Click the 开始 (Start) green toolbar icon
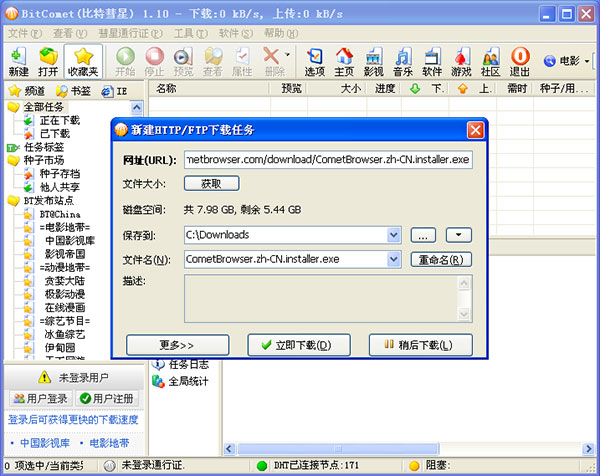Screen dimensions: 600x476 pyautogui.click(x=125, y=62)
